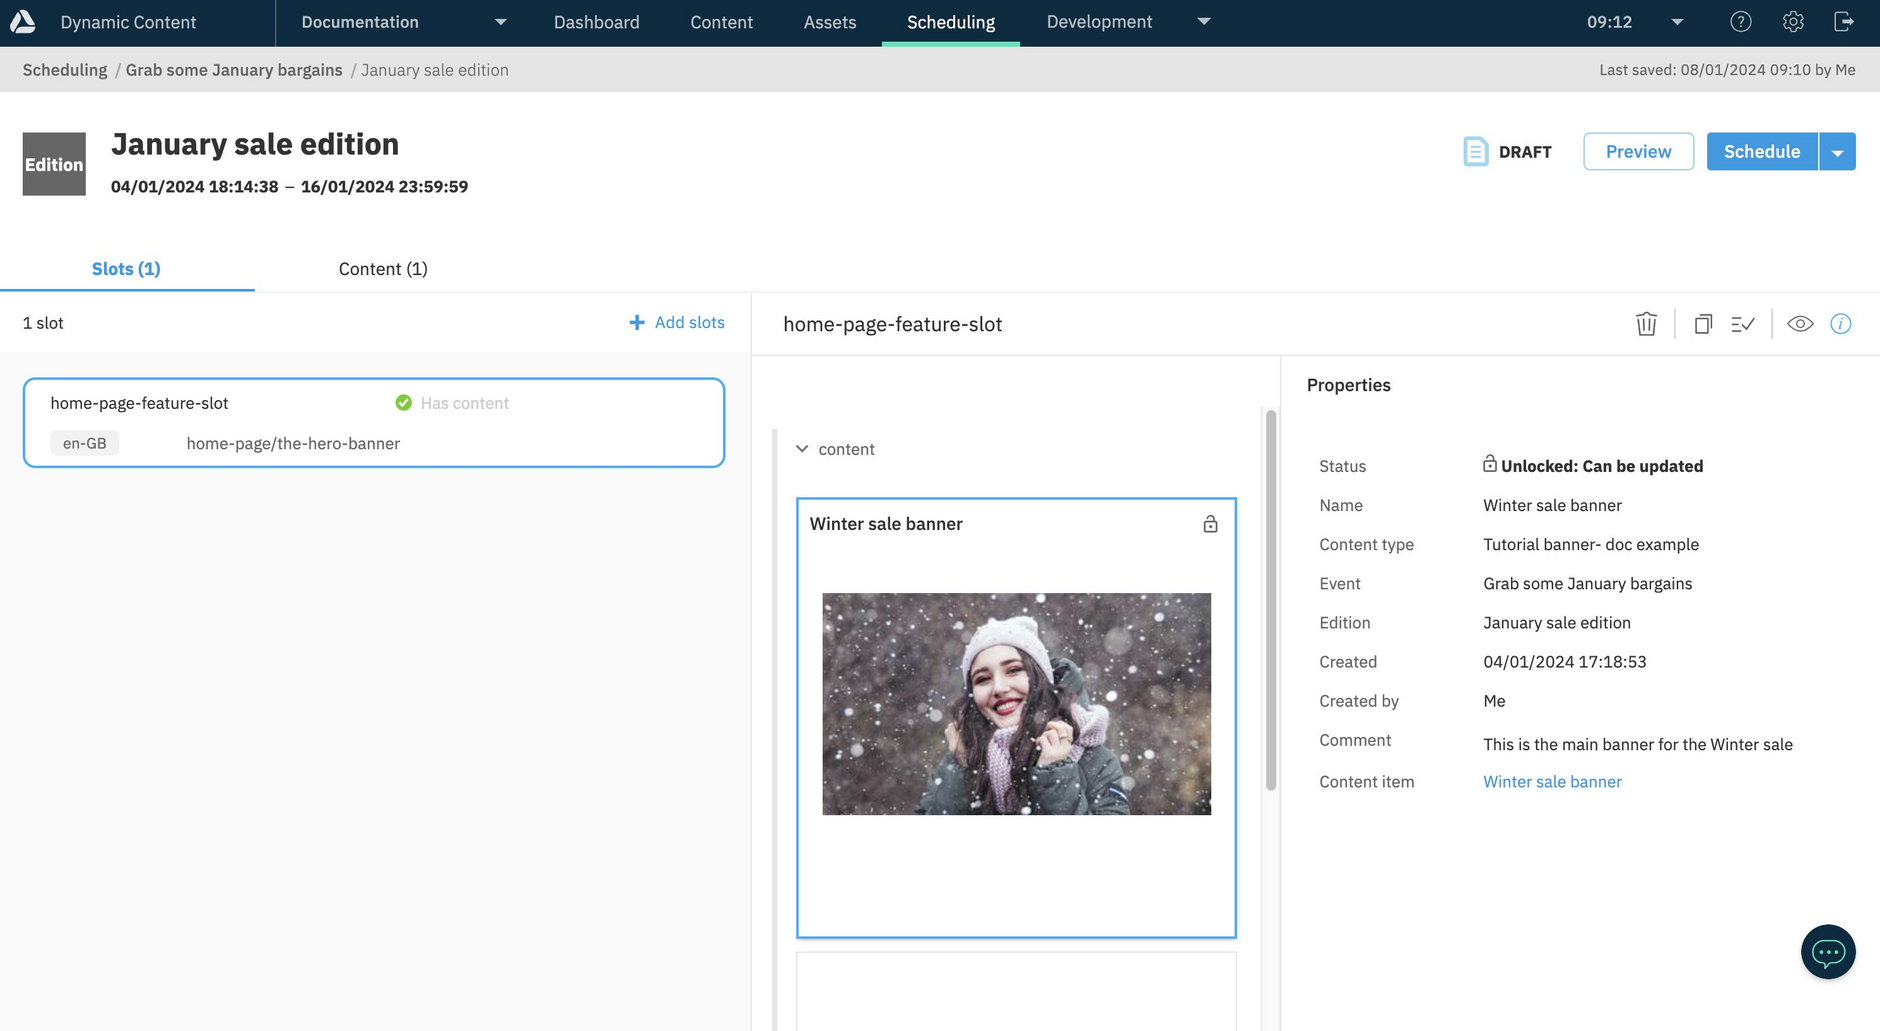Switch to the Content (1) tab
Image resolution: width=1880 pixels, height=1031 pixels.
coord(383,269)
